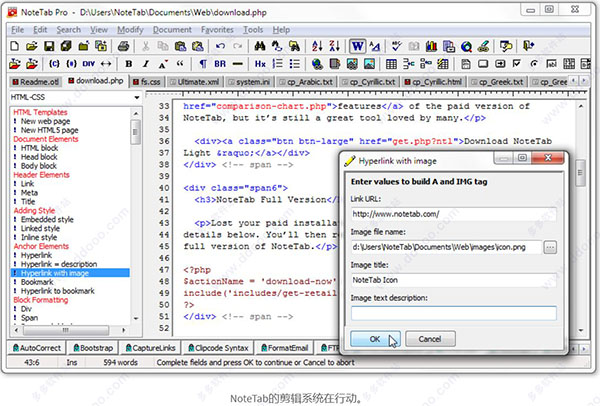Print the document with the printer icon
This screenshot has height=406, width=600.
point(123,46)
